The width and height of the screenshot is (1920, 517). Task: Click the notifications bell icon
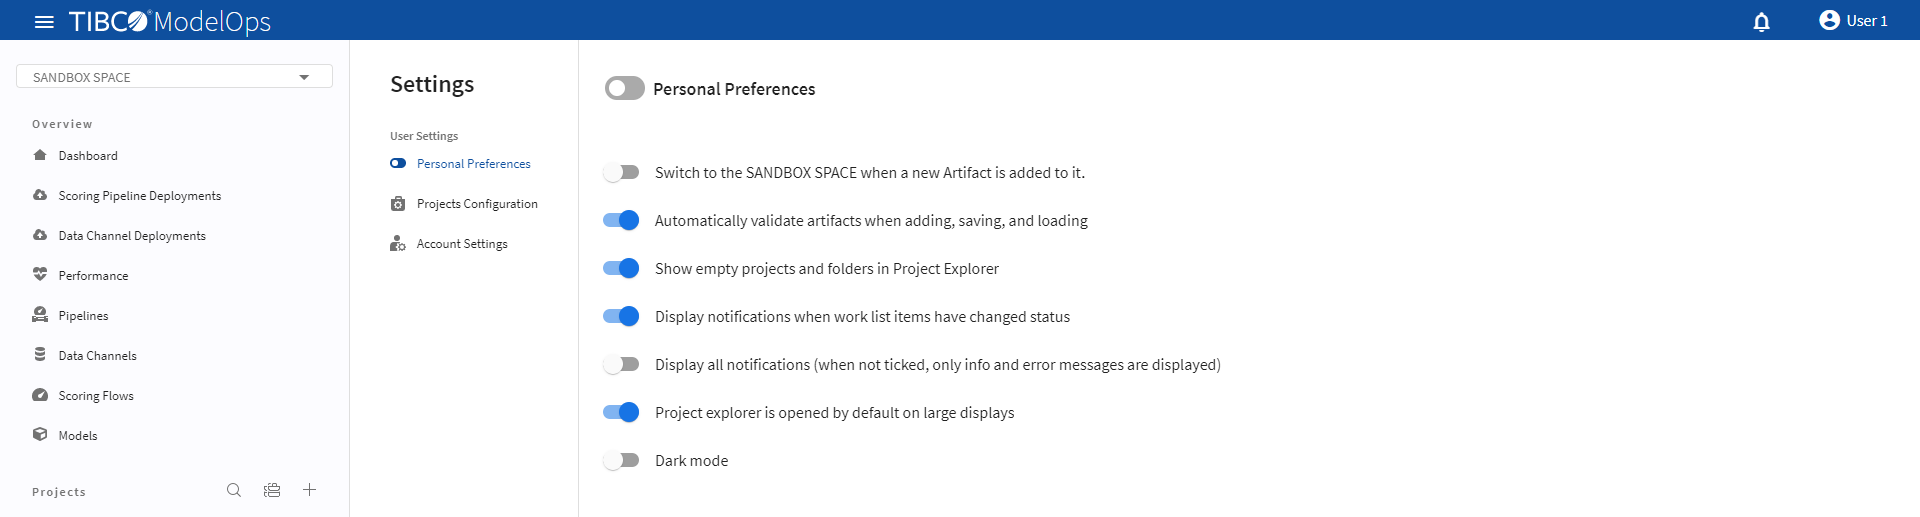pos(1761,22)
